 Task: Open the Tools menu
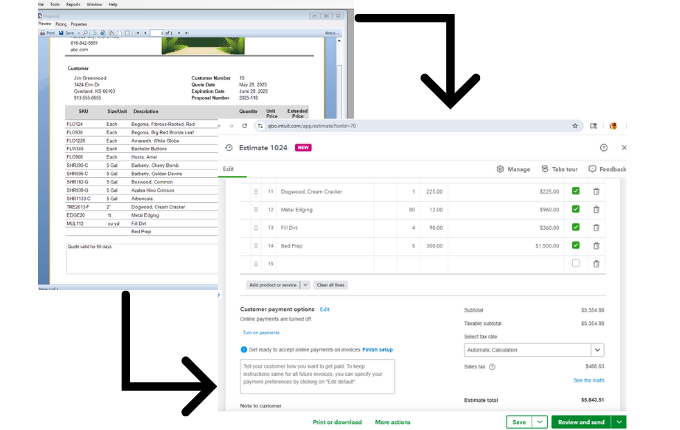coord(55,4)
